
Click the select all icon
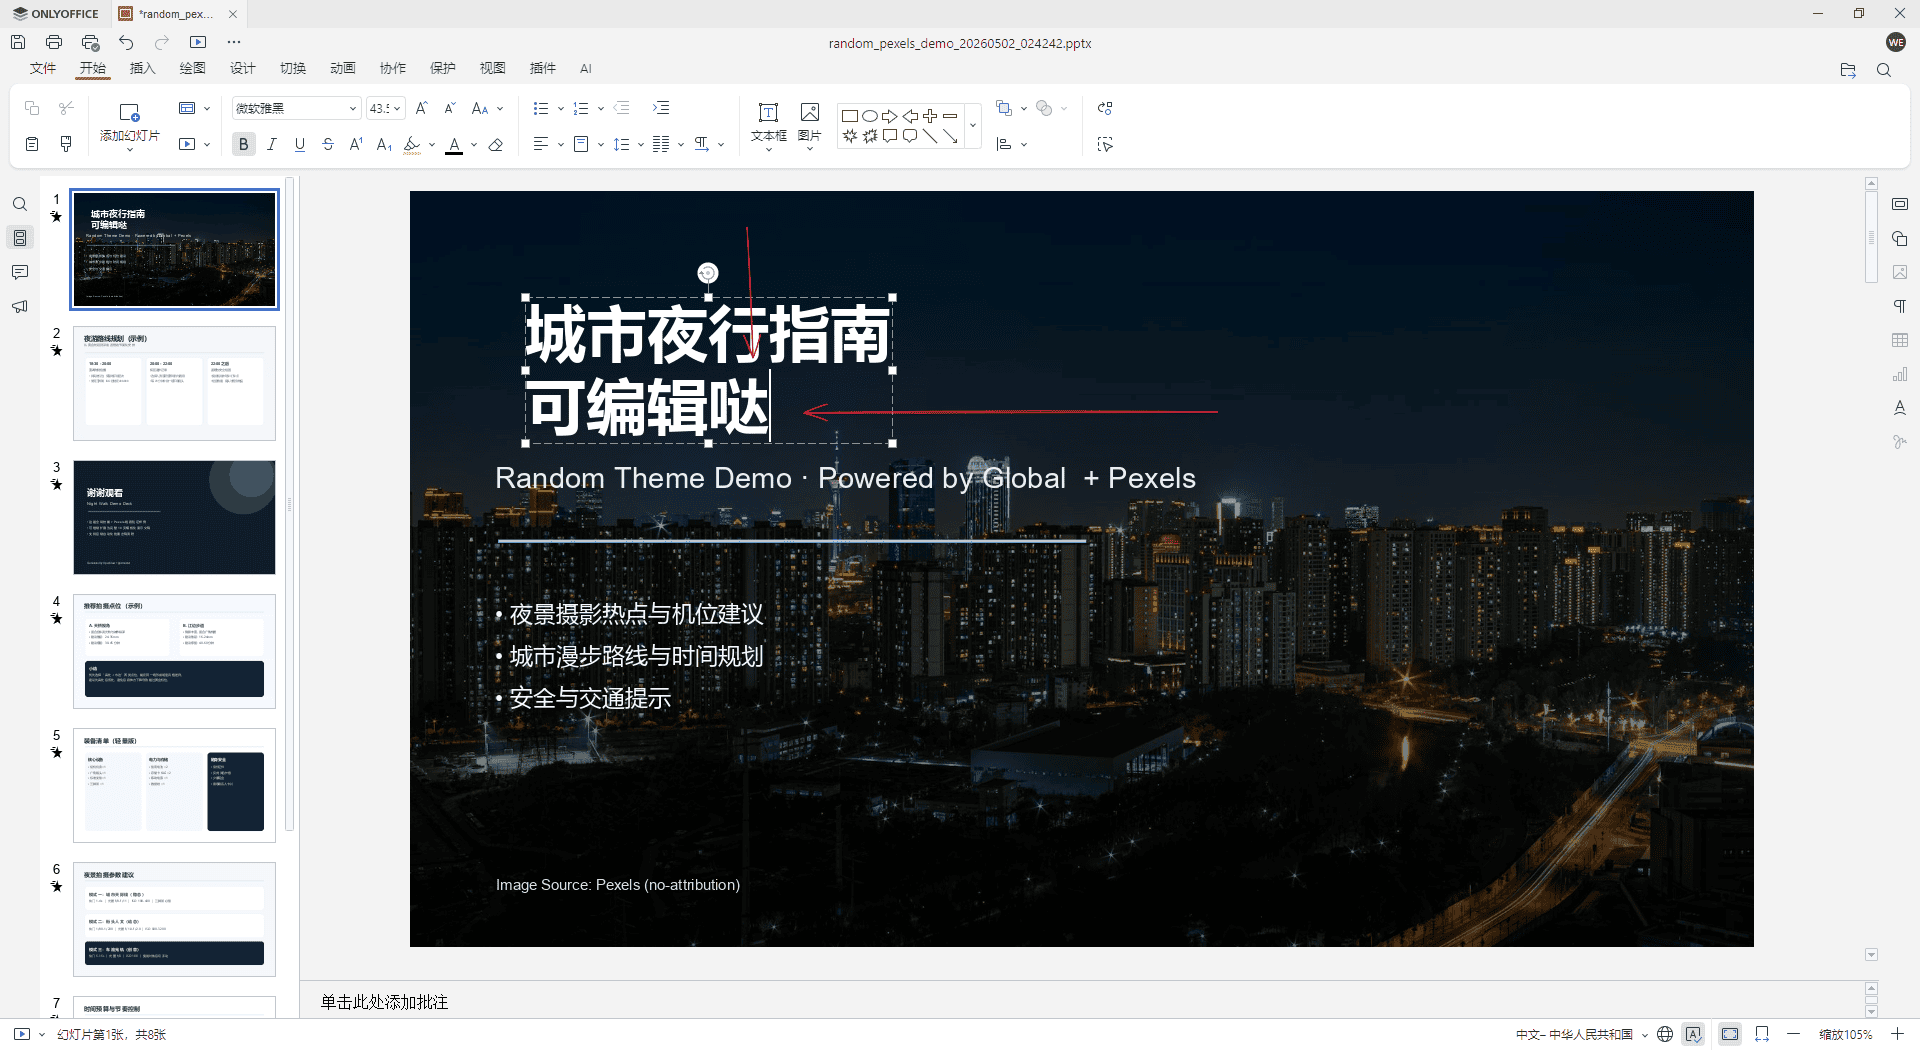[x=1105, y=144]
